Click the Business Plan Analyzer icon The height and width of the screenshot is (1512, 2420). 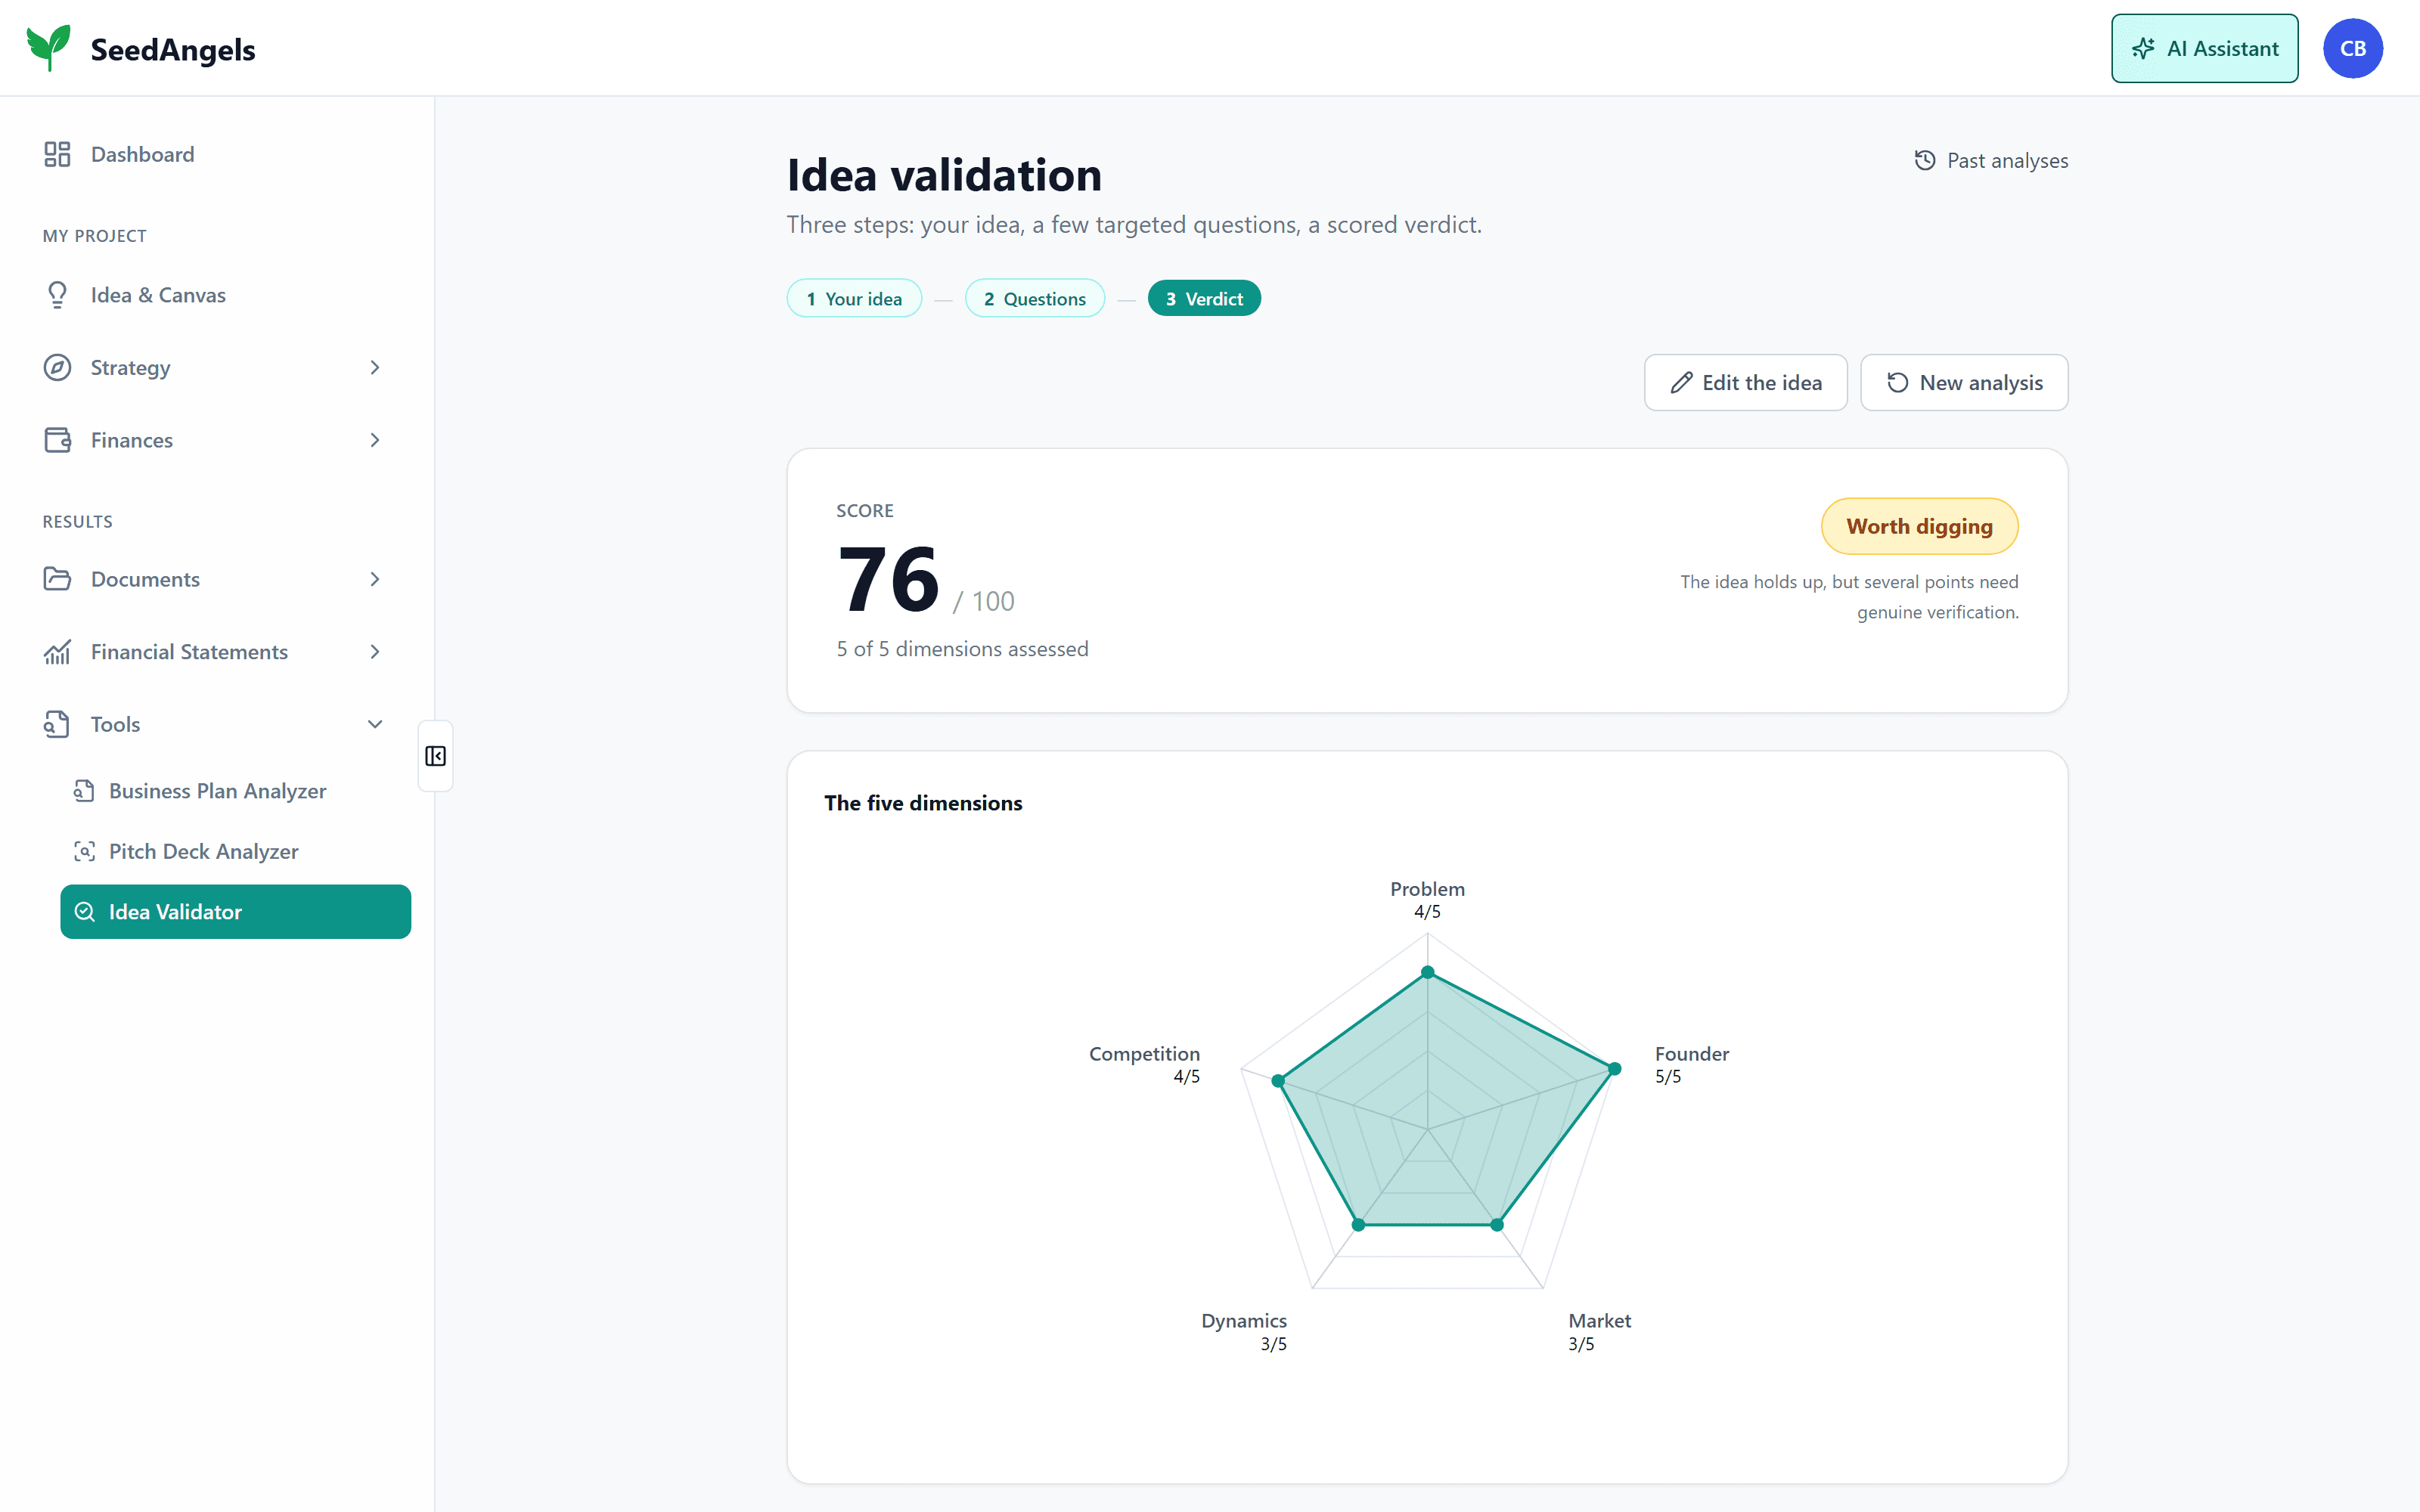(85, 791)
